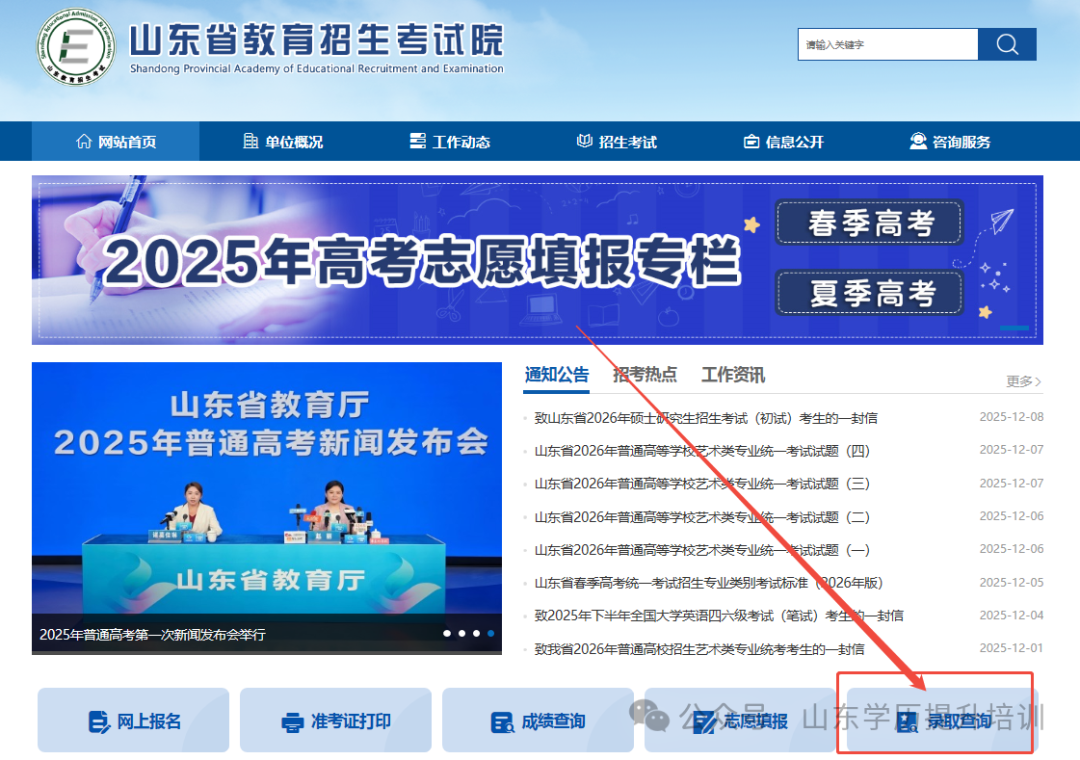The width and height of the screenshot is (1080, 760).
Task: Click the 春季高考 banner button
Action: (869, 223)
